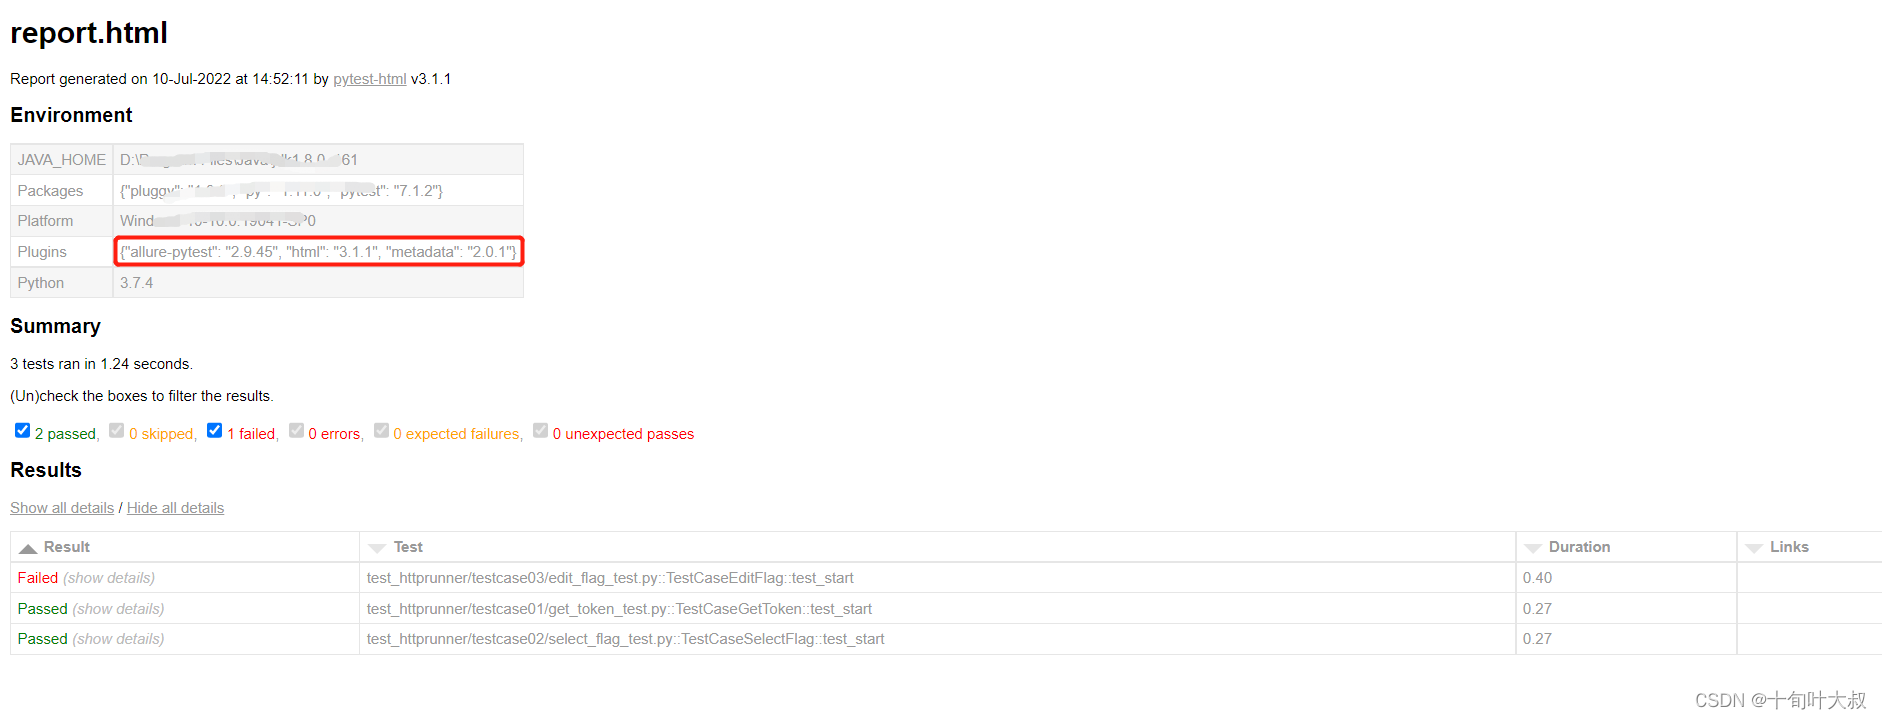This screenshot has height=719, width=1882.
Task: Click 'Hide all details' link
Action: pos(175,508)
